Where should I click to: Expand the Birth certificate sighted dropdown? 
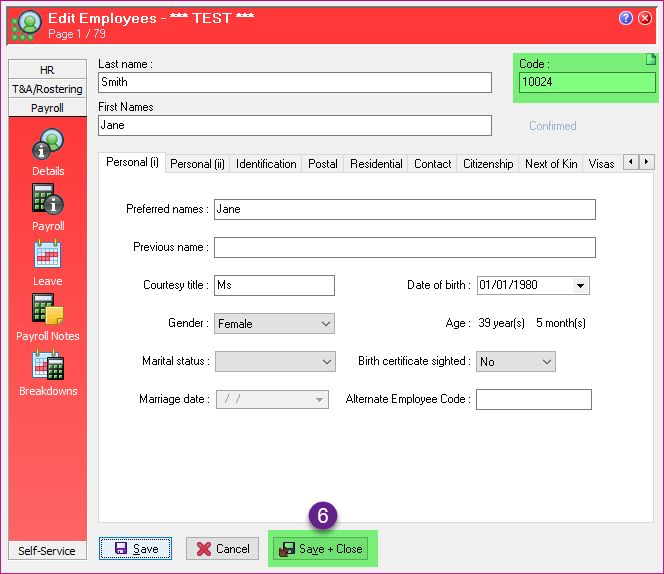pos(546,361)
